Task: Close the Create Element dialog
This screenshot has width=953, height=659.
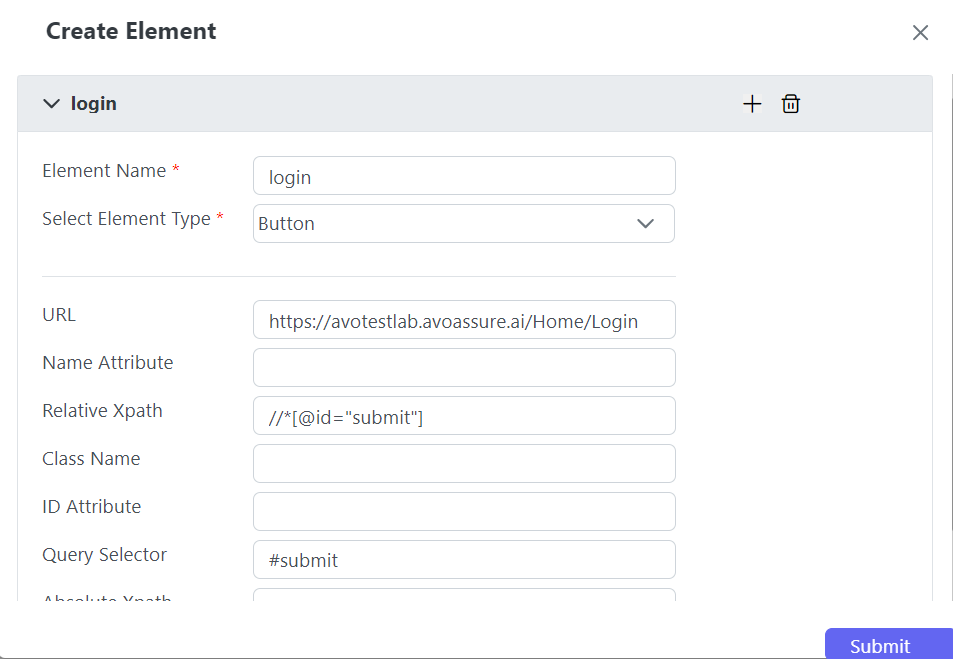Action: tap(920, 33)
